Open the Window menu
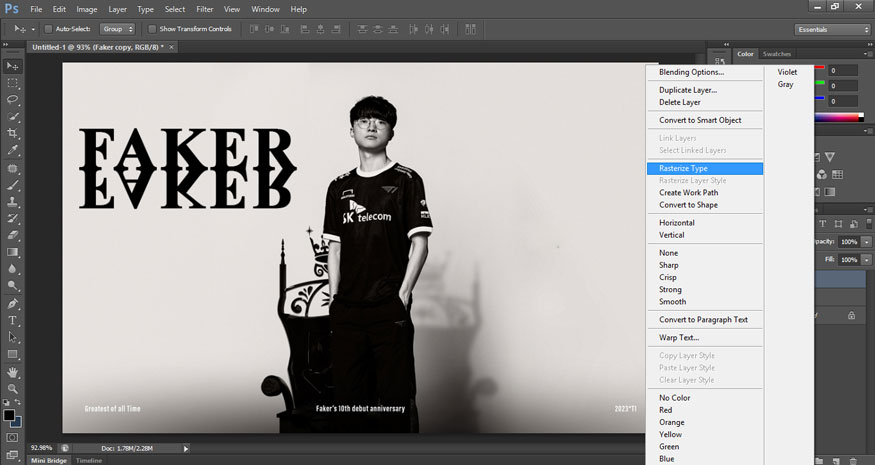The height and width of the screenshot is (465, 875). tap(265, 9)
